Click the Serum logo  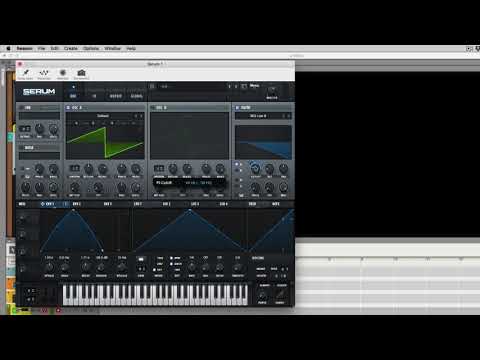[39, 92]
